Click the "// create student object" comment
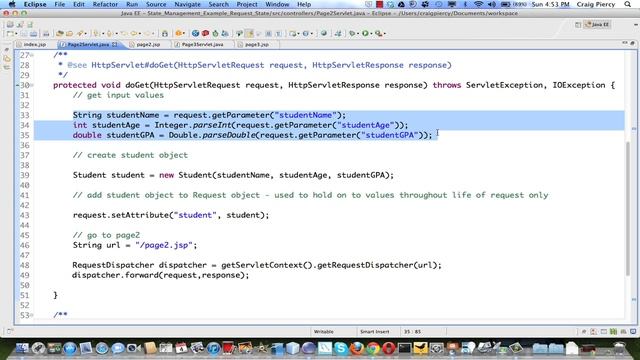The height and width of the screenshot is (360, 640). (x=130, y=155)
